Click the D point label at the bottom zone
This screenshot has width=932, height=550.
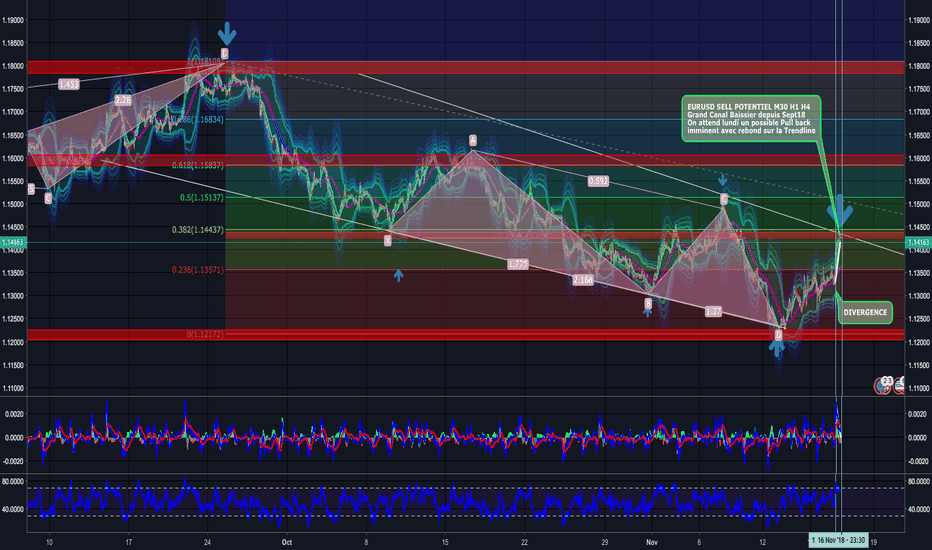point(778,335)
